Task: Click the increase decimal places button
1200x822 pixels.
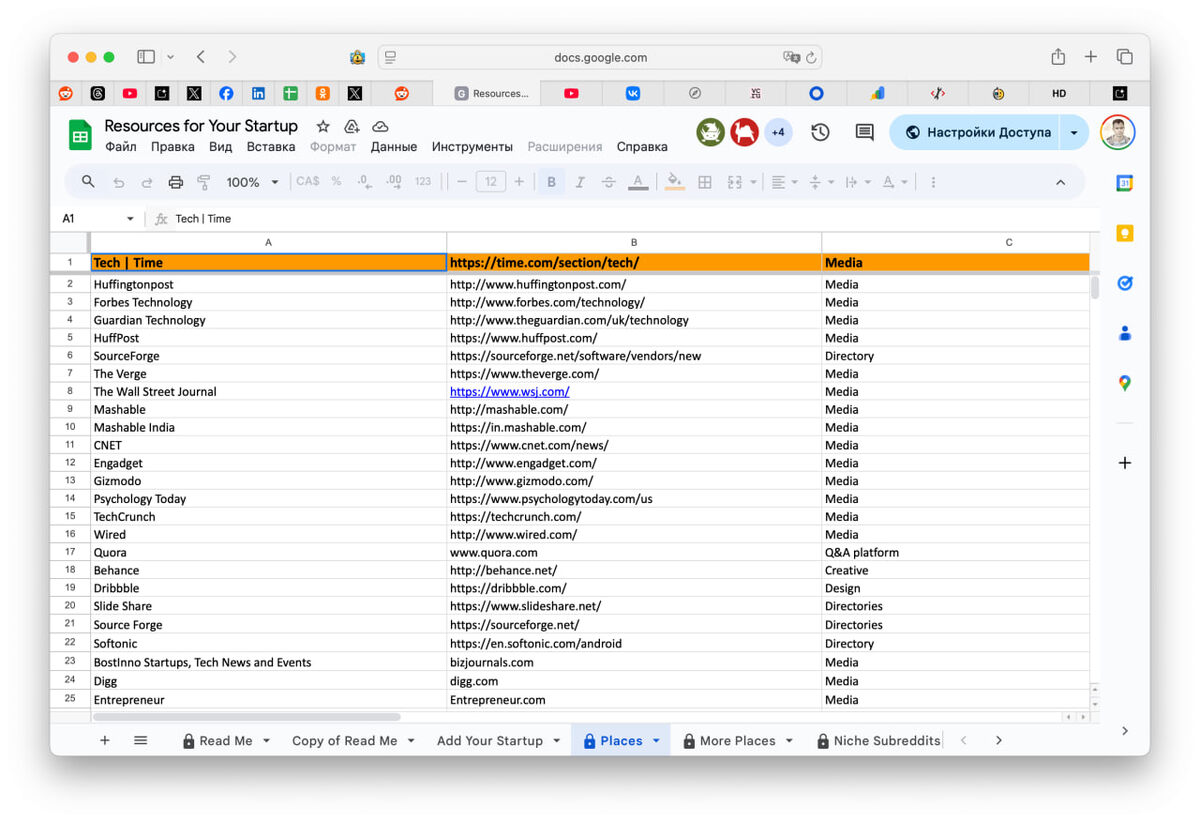Action: click(x=394, y=182)
